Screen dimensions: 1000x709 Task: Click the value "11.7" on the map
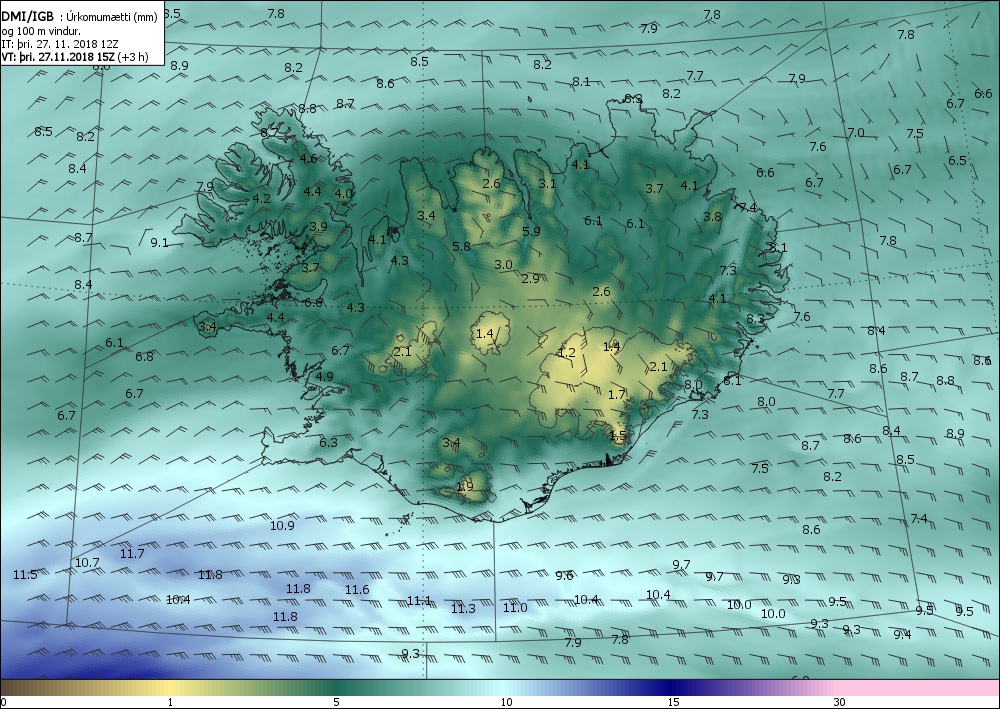click(132, 553)
